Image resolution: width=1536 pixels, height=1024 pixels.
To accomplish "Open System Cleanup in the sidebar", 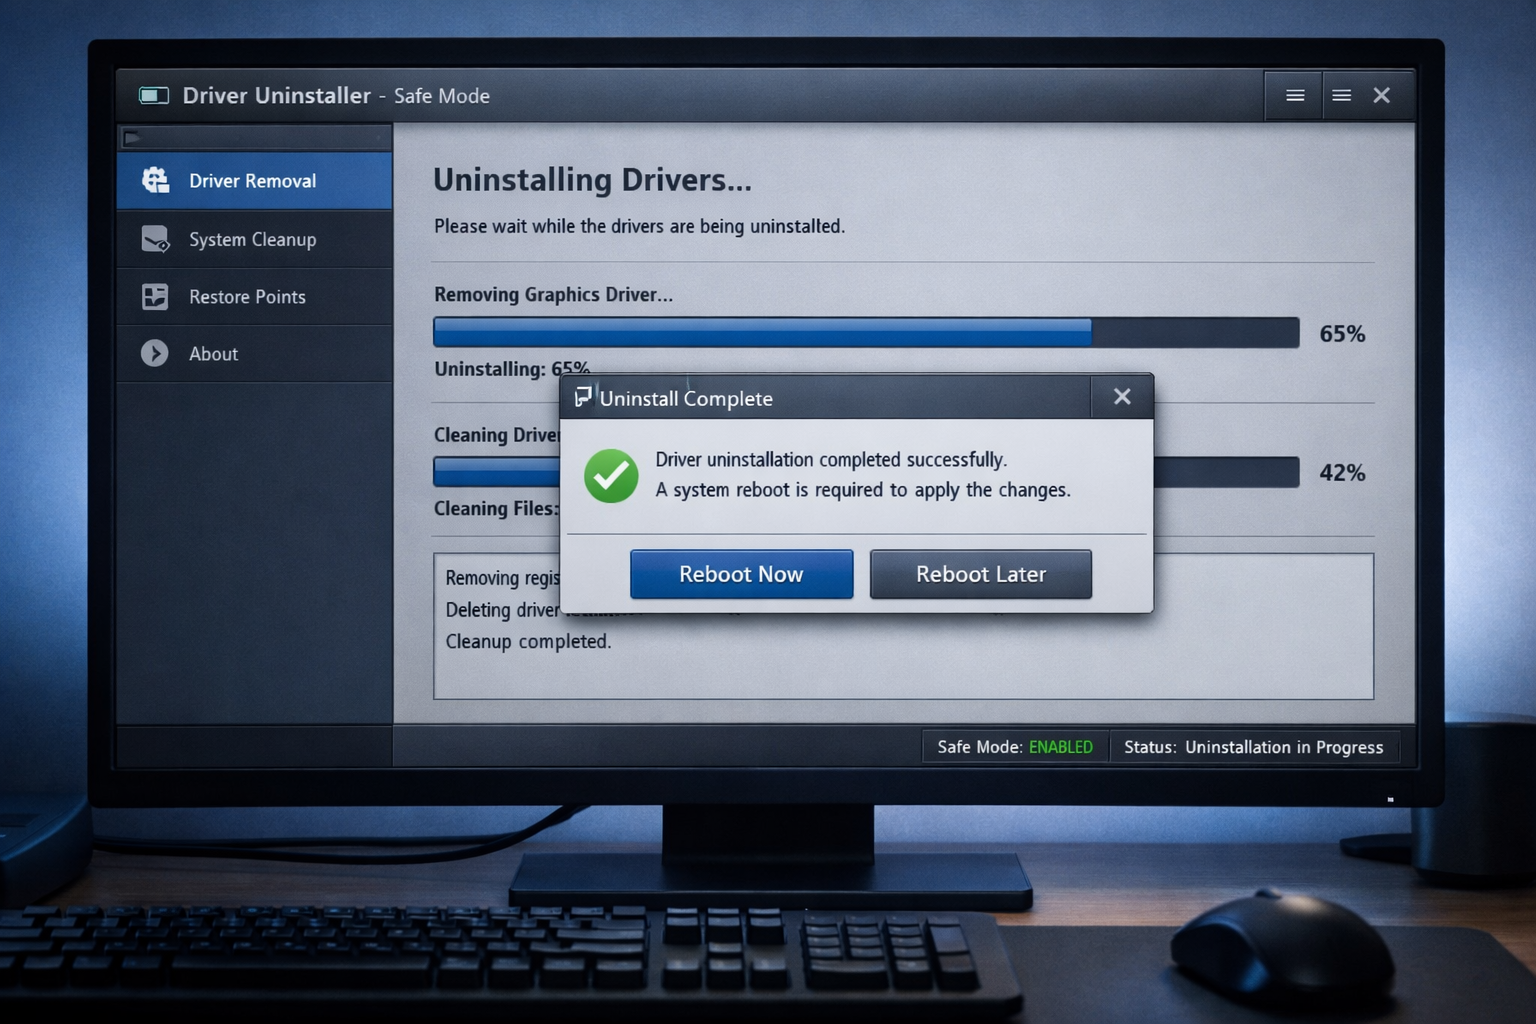I will point(254,239).
